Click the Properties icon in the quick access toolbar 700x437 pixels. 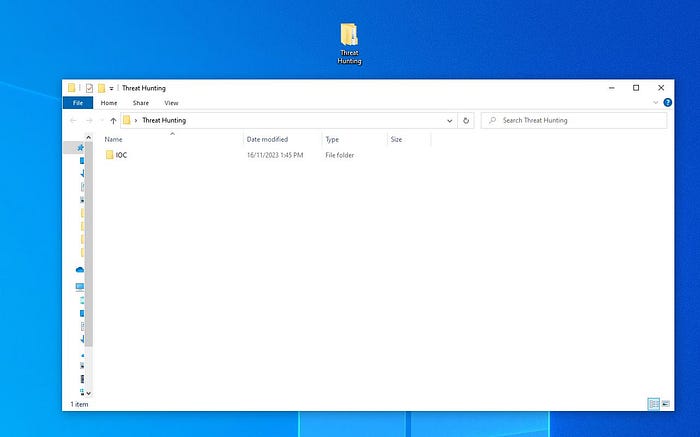(x=89, y=88)
